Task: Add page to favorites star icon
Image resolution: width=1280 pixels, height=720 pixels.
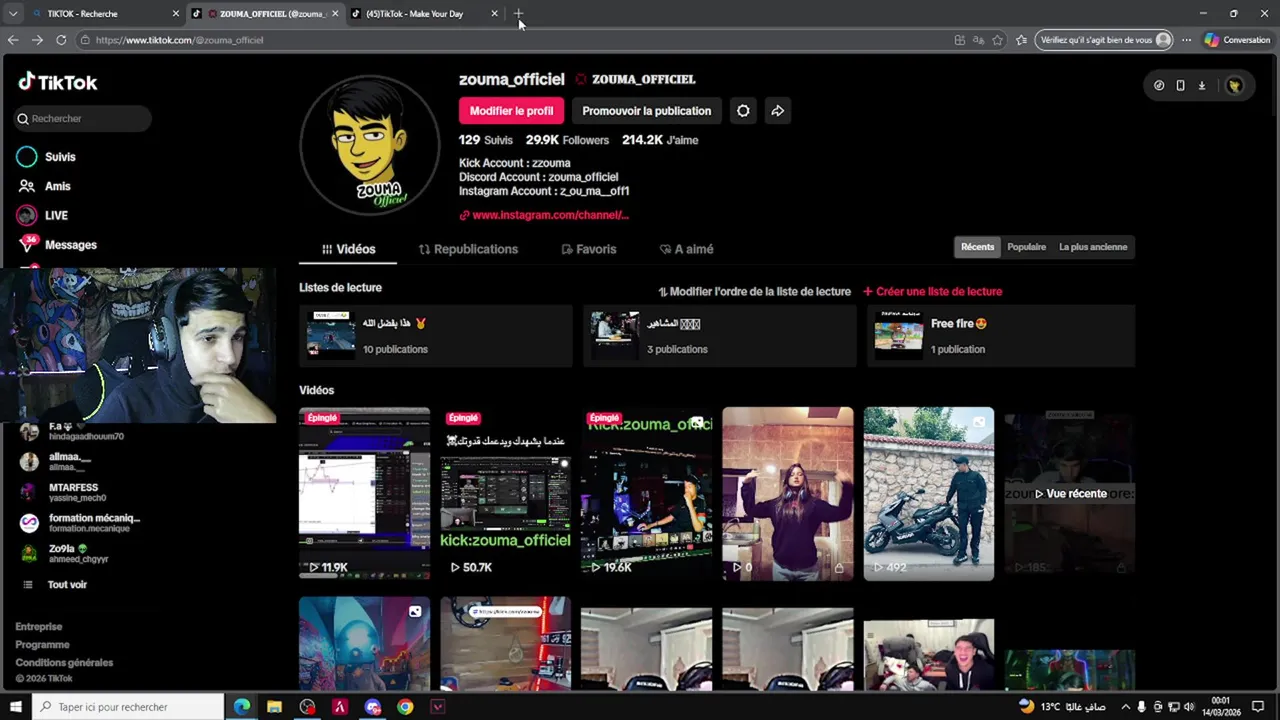Action: pyautogui.click(x=997, y=40)
